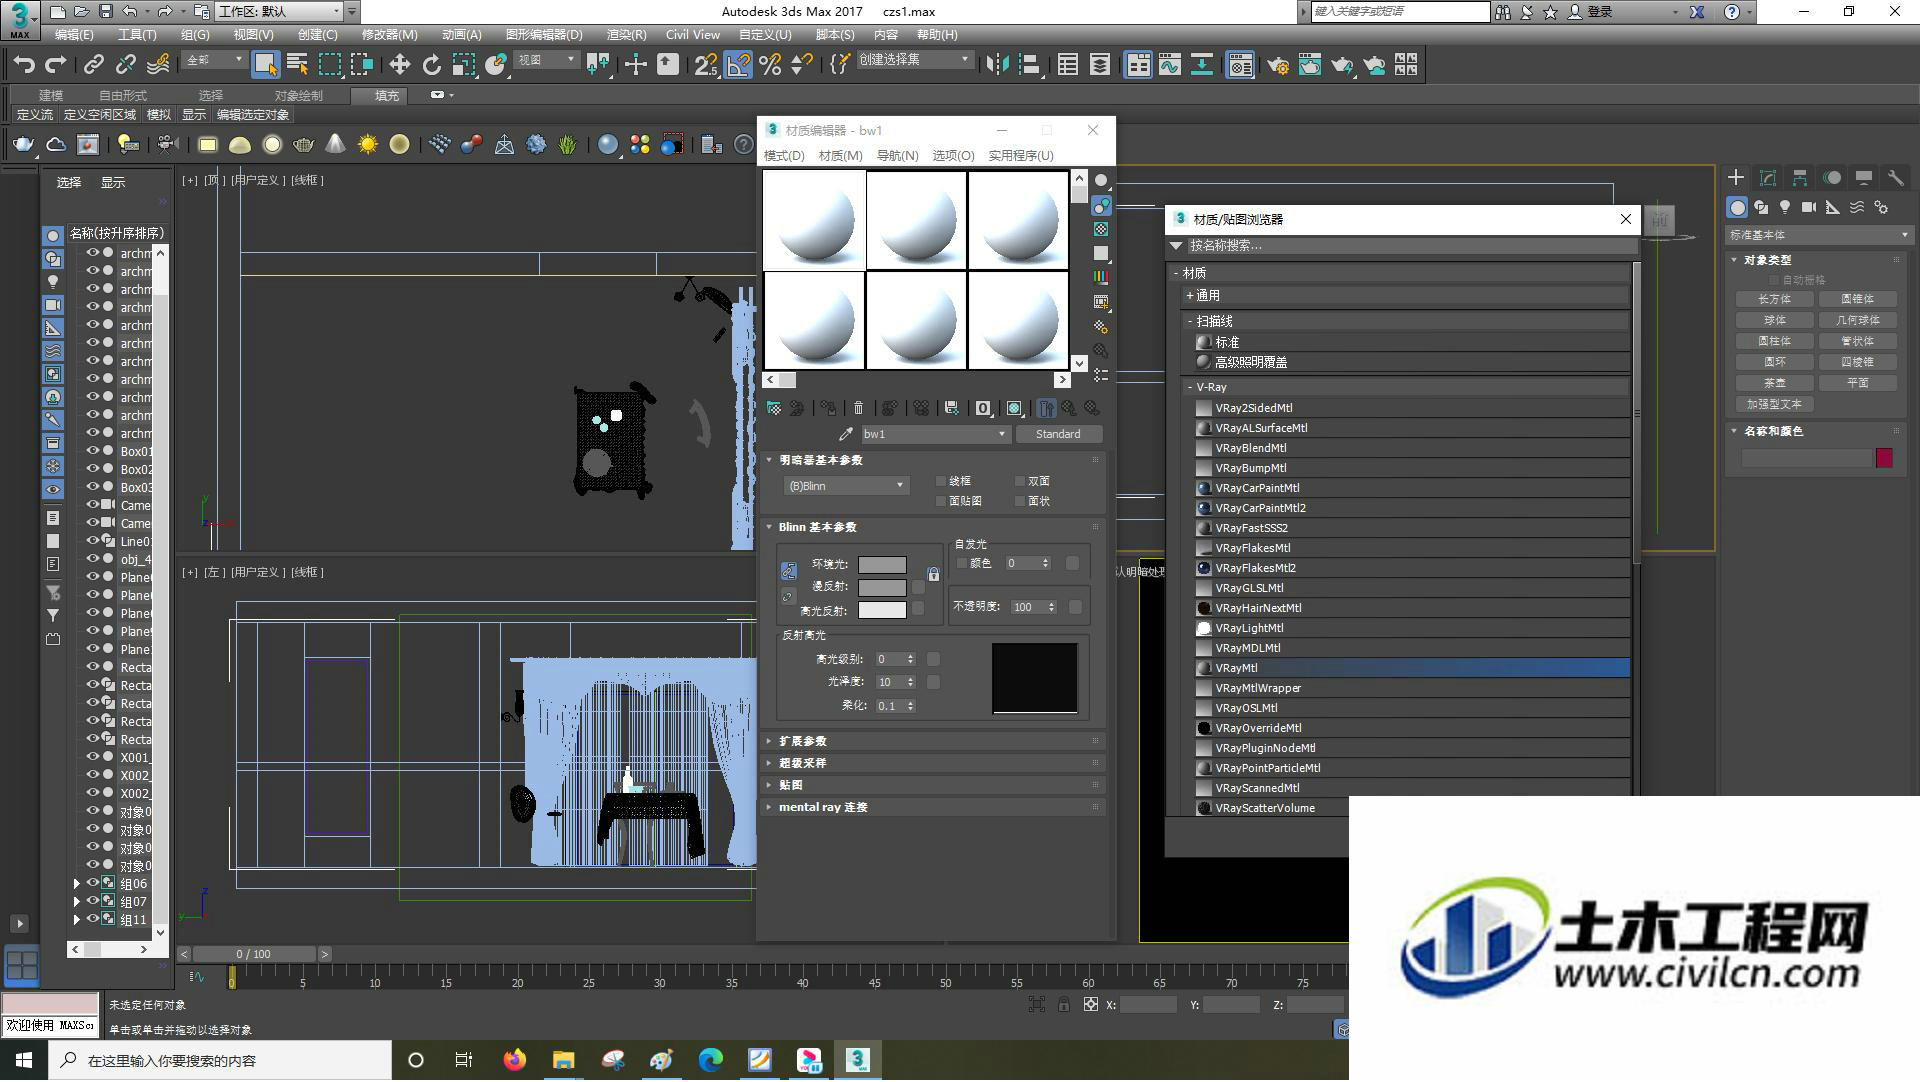Enable the 面状 checkbox
The image size is (1920, 1082).
pos(1020,501)
